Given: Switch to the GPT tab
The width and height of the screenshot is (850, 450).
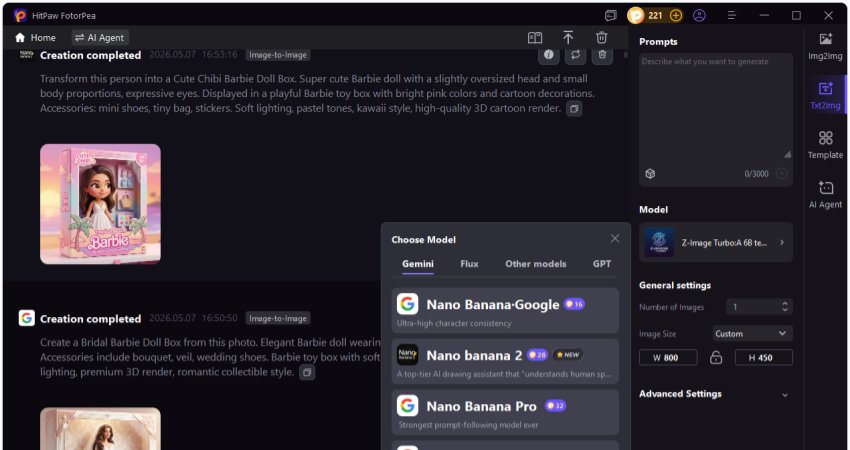Looking at the screenshot, I should [602, 264].
